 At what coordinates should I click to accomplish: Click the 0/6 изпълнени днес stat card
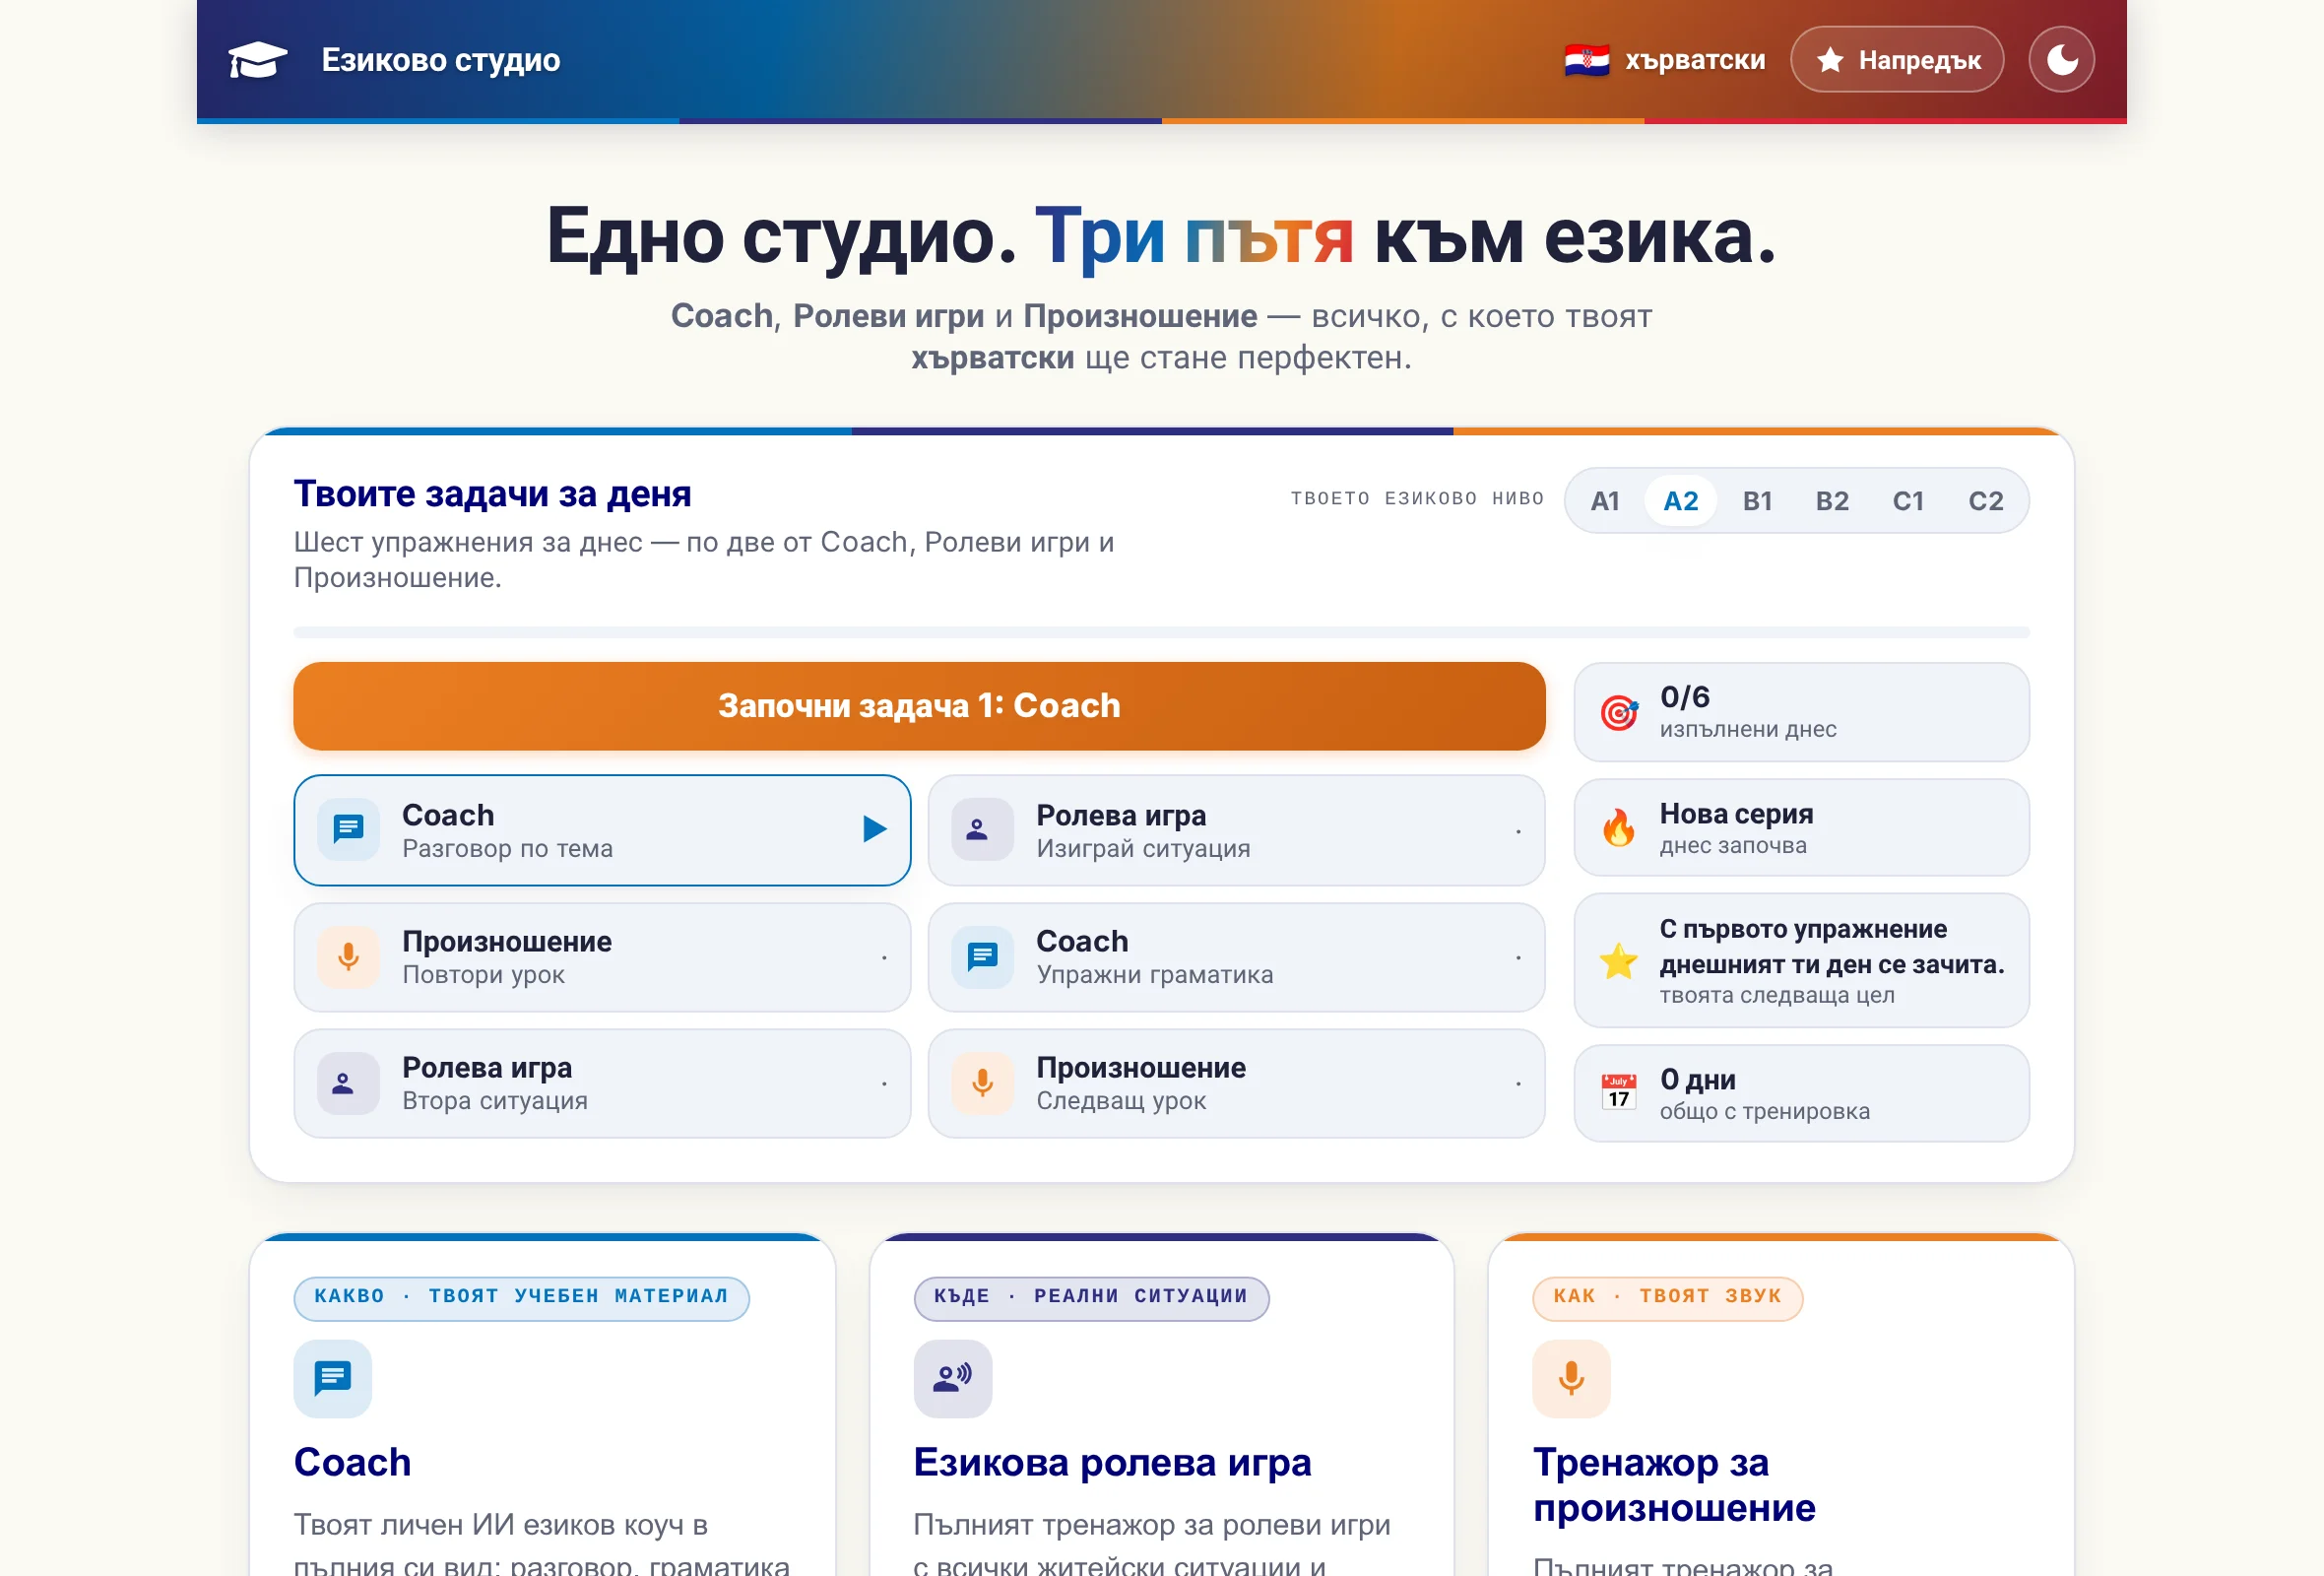pyautogui.click(x=1801, y=712)
